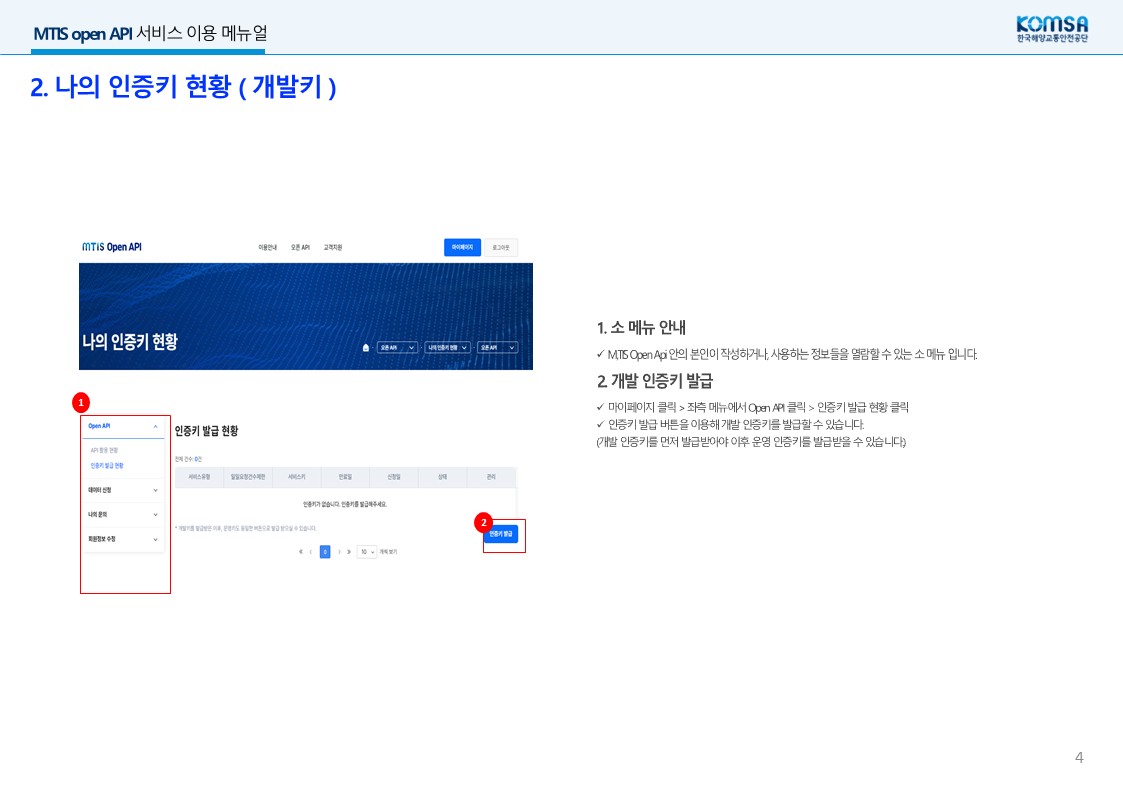Open first breadcrumb dropdown 오픈 API
This screenshot has width=1123, height=794.
[397, 347]
